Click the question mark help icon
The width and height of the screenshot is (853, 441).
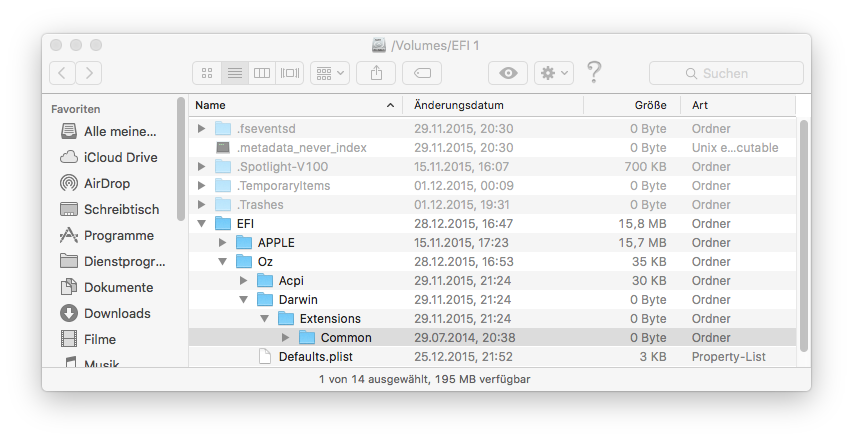594,72
